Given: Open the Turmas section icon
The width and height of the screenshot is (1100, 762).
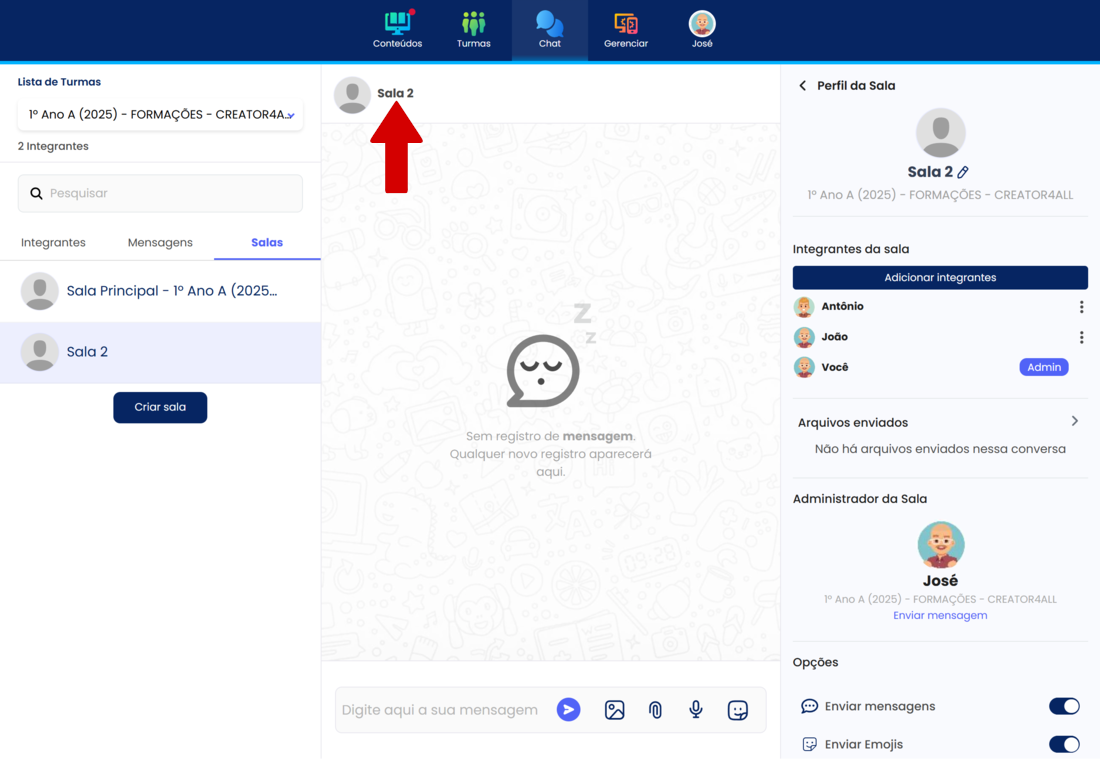Looking at the screenshot, I should click(473, 24).
